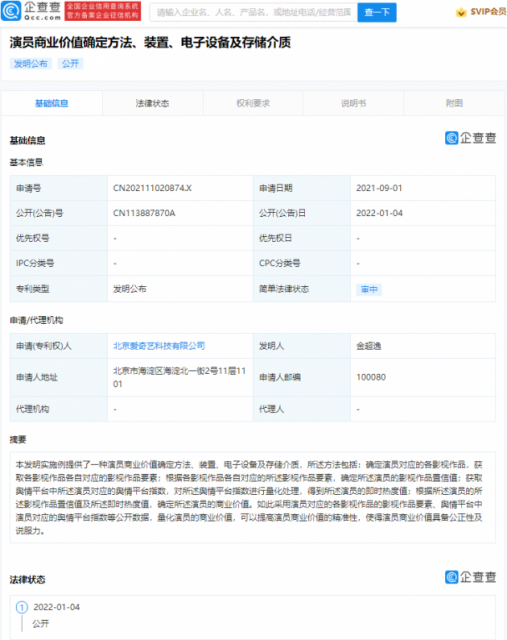
Task: Open SVIP会员 membership link
Action: tap(488, 12)
